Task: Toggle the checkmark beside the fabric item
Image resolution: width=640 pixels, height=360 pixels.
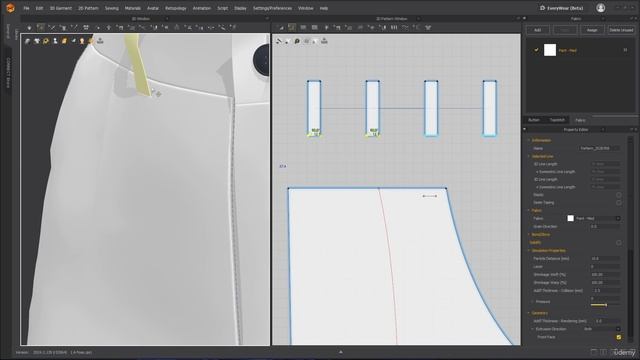Action: click(x=536, y=50)
